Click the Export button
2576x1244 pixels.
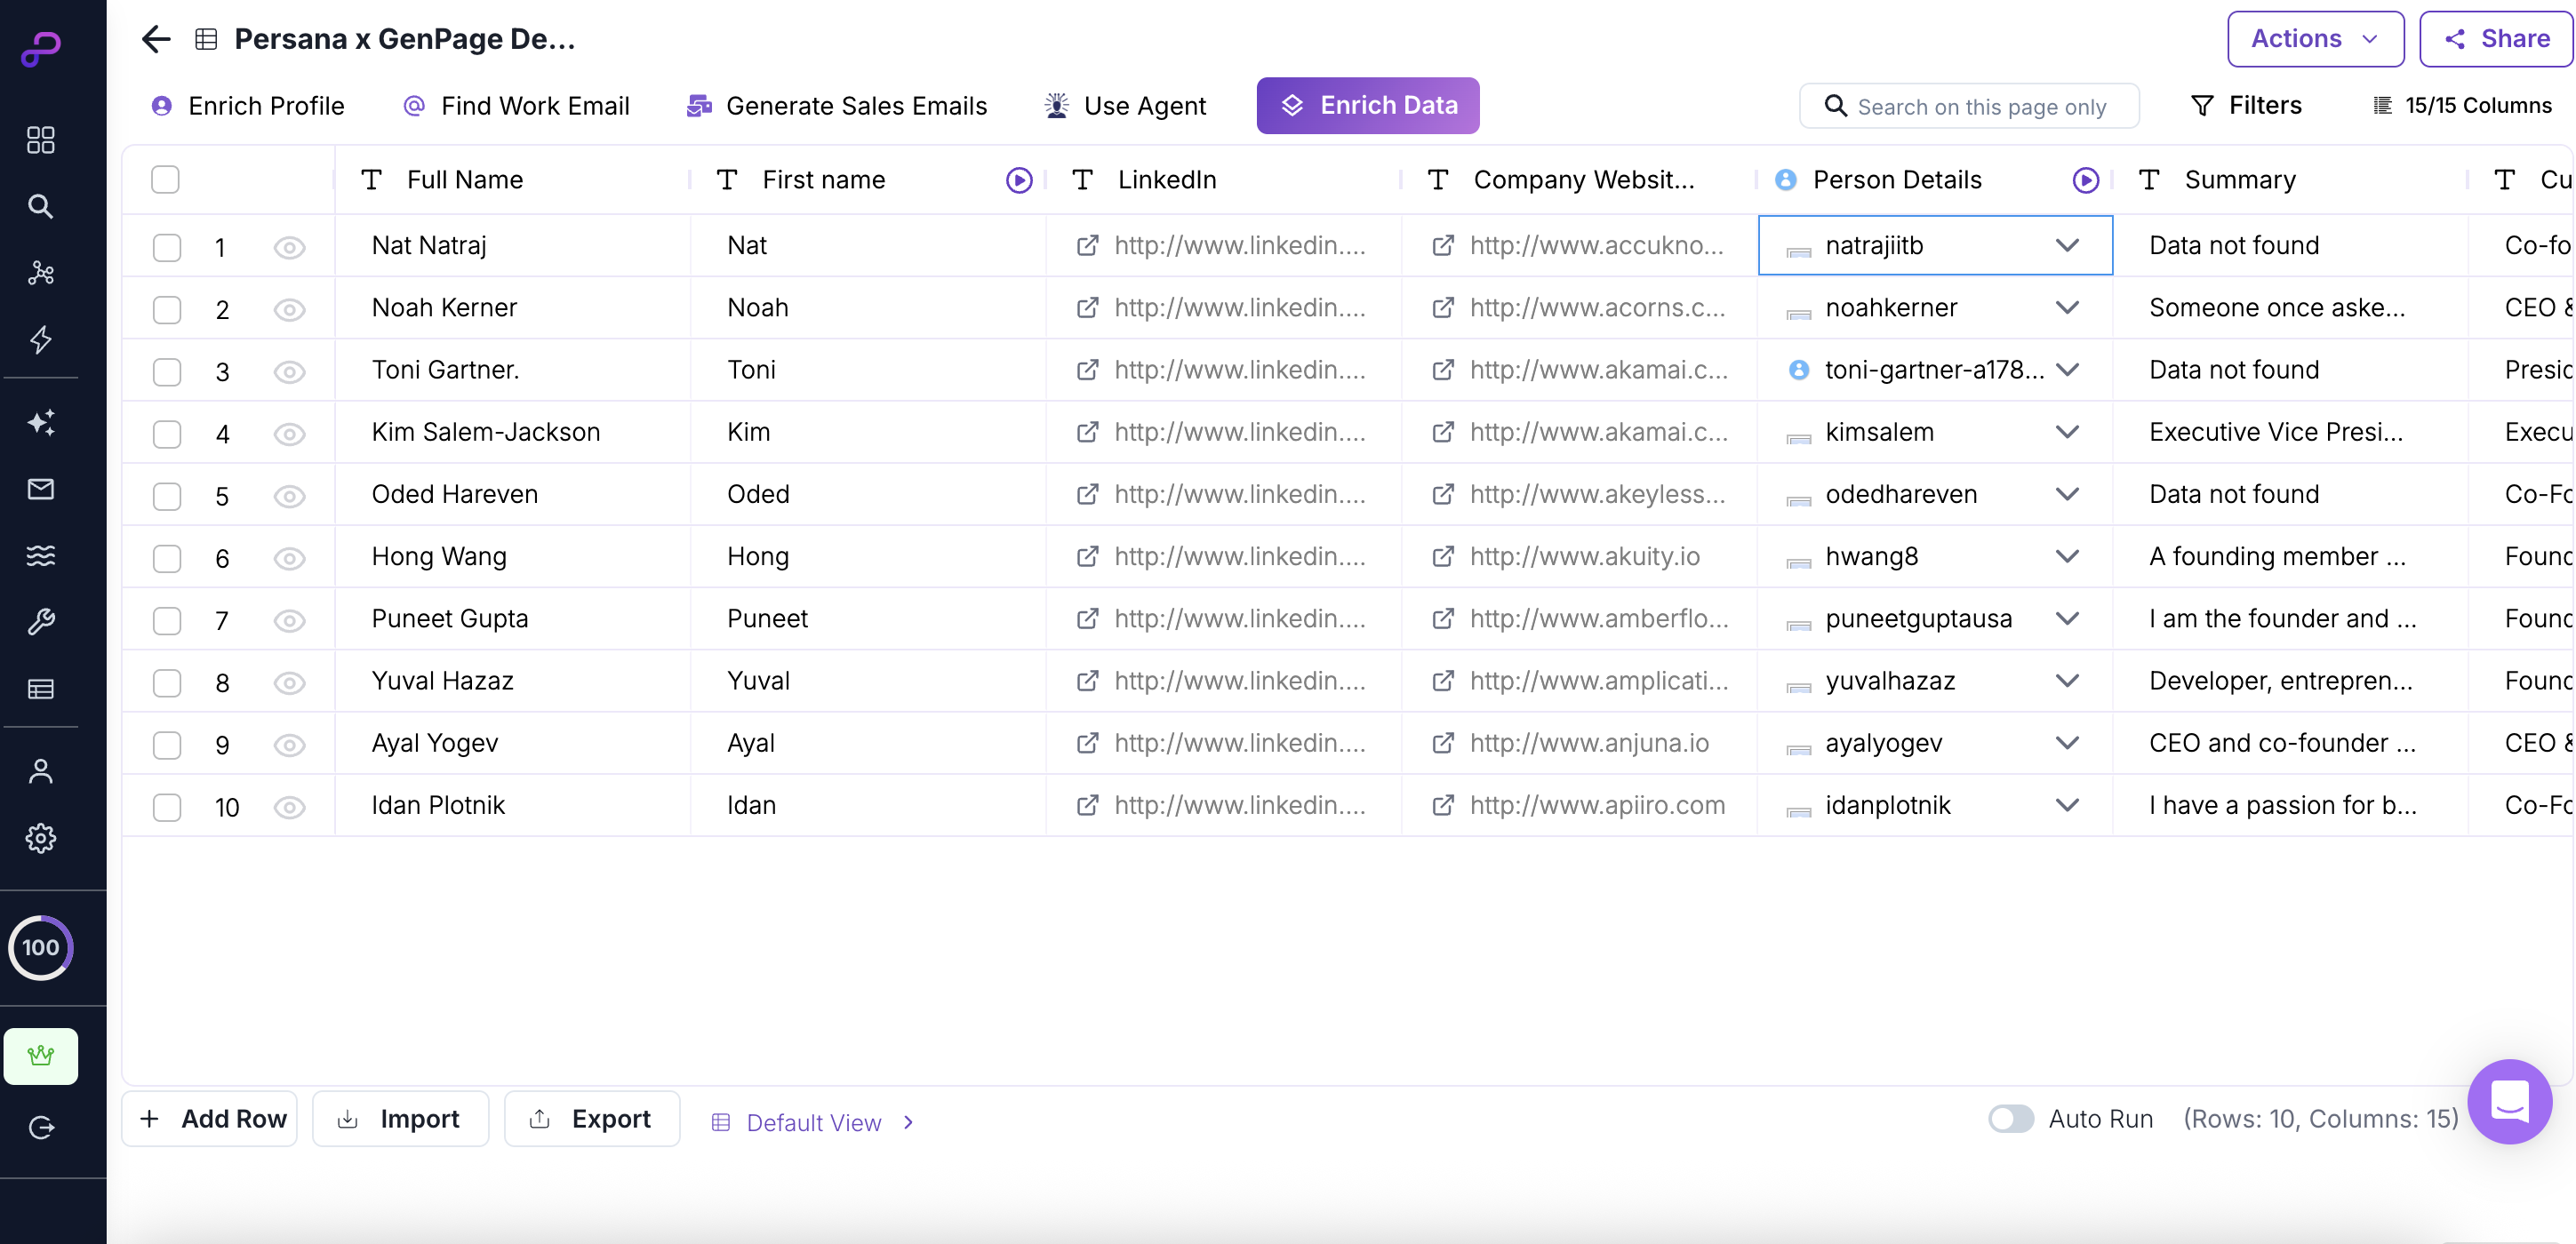click(592, 1118)
